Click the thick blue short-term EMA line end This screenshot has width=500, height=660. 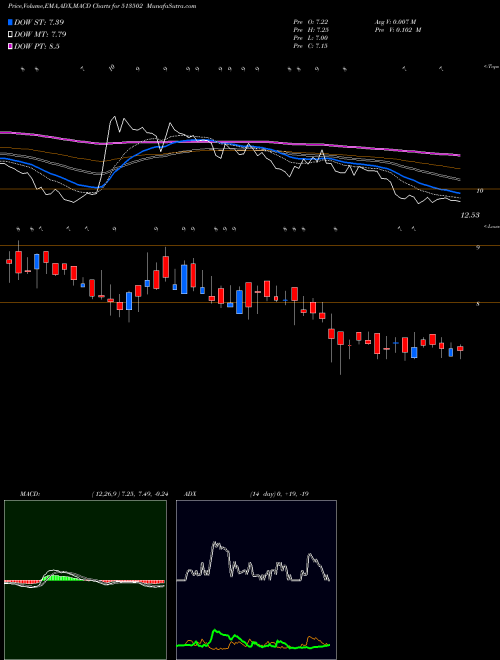point(458,193)
